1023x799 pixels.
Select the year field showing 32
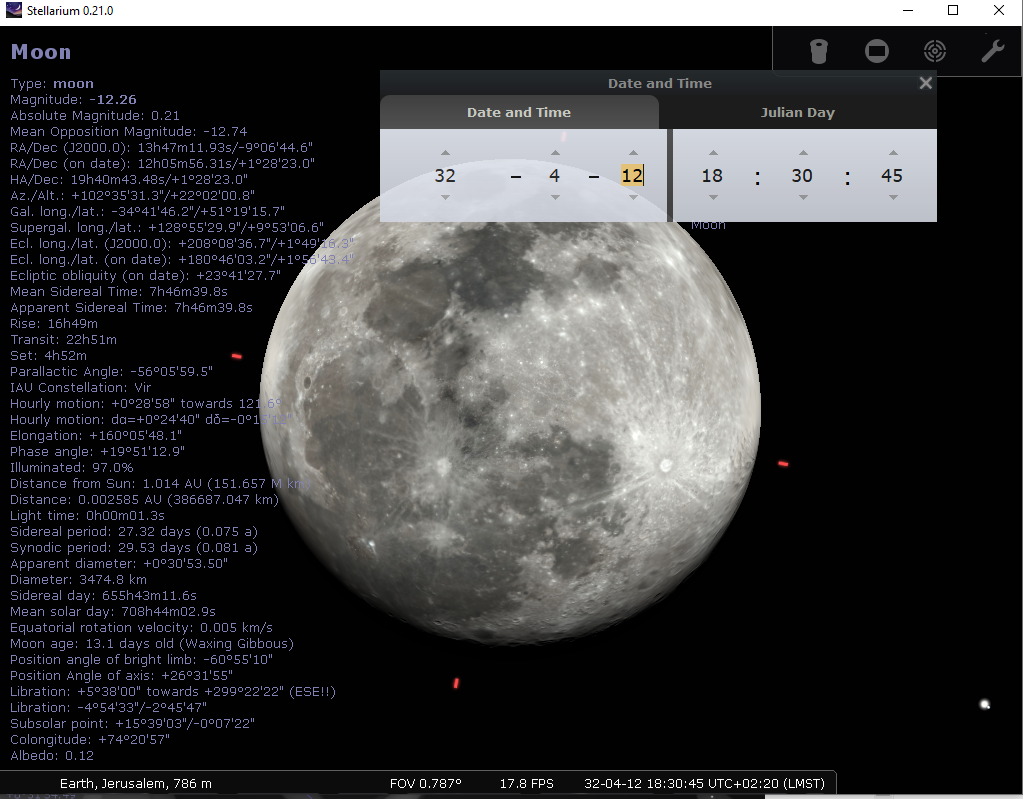coord(445,176)
